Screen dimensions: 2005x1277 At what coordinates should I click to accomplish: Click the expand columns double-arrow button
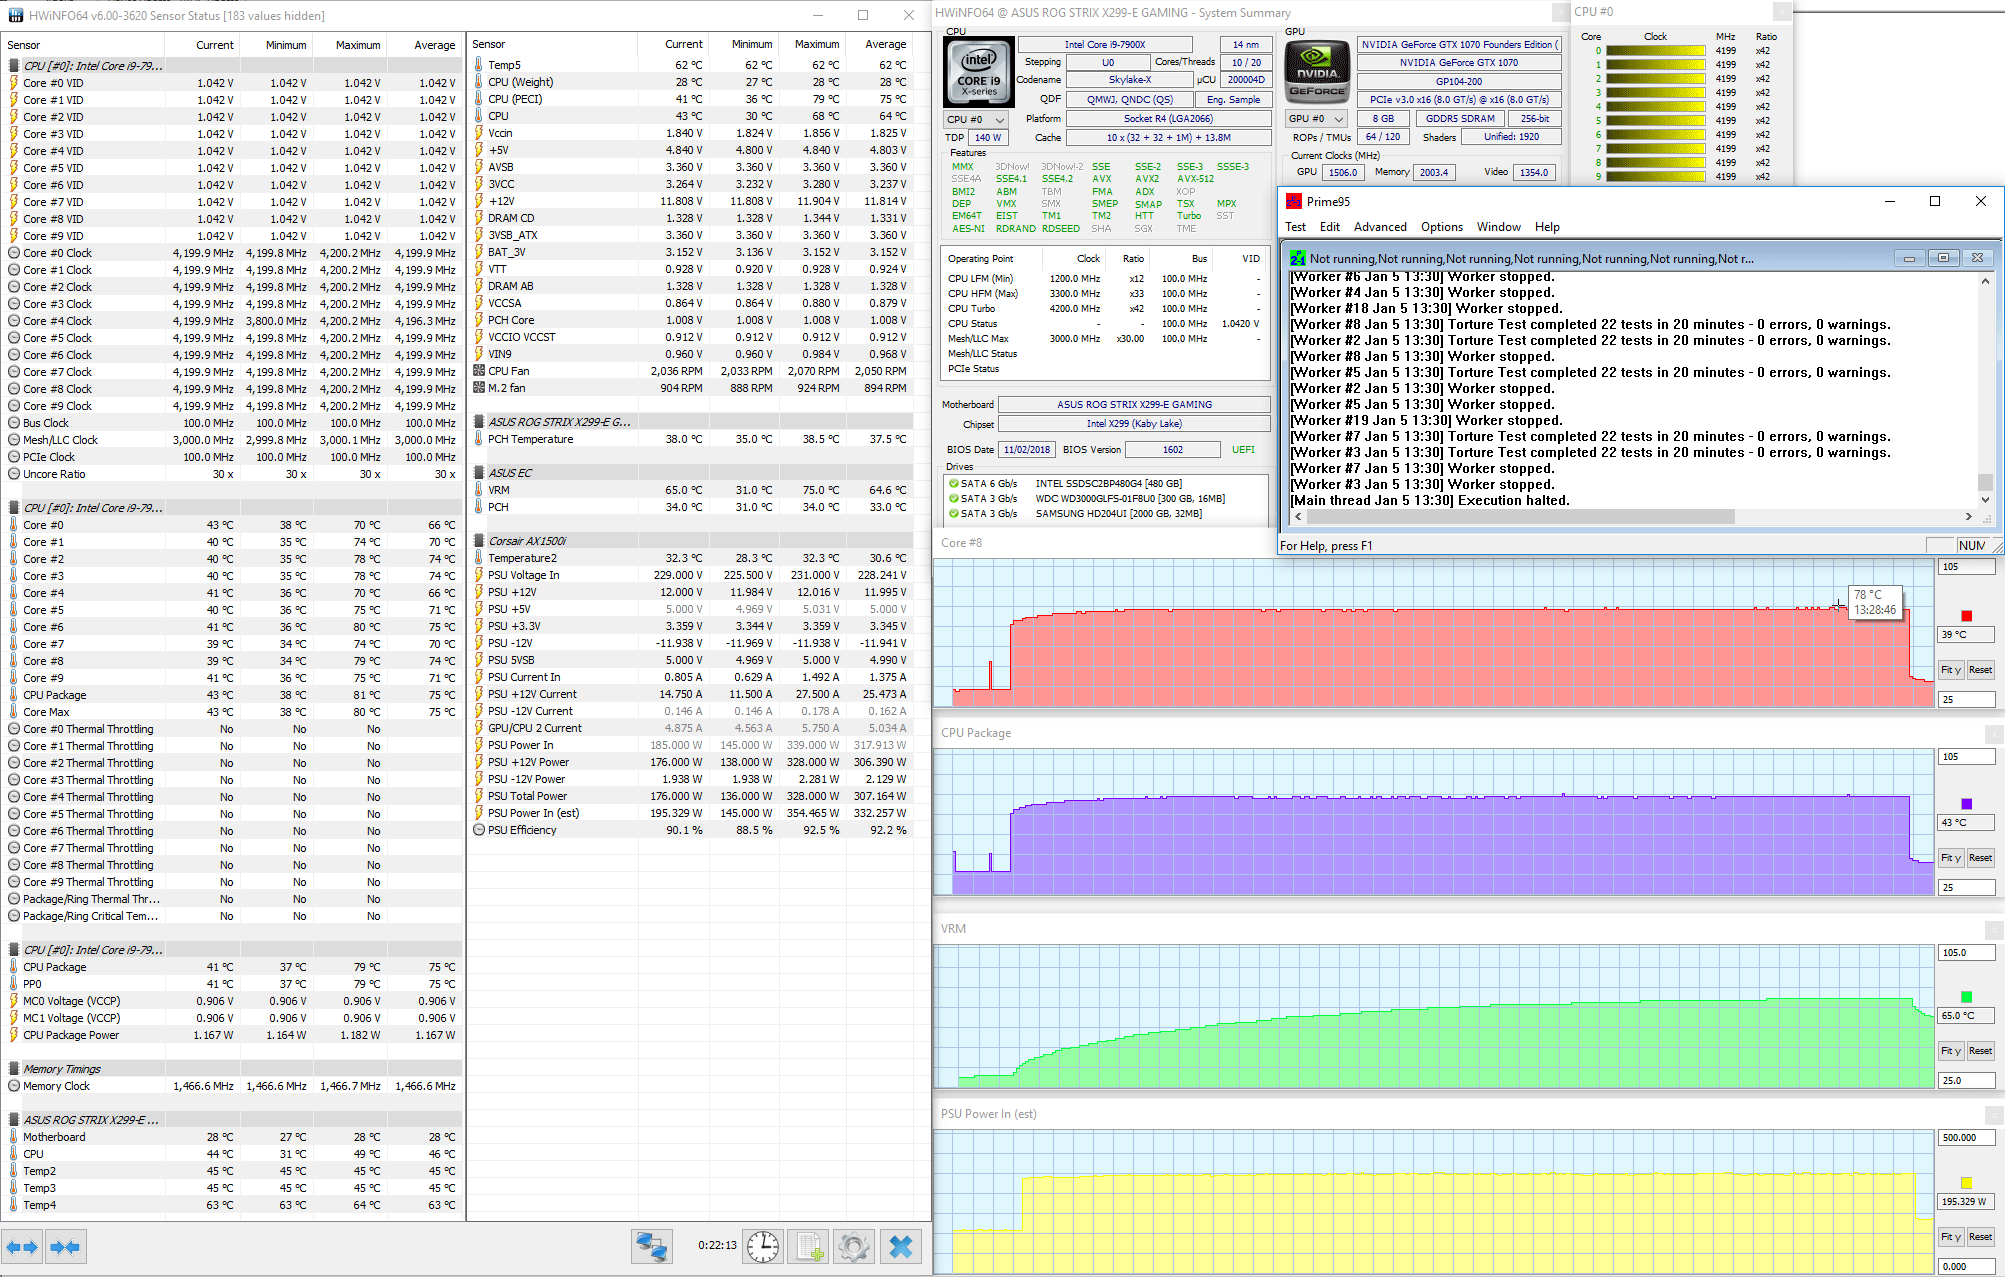tap(22, 1247)
